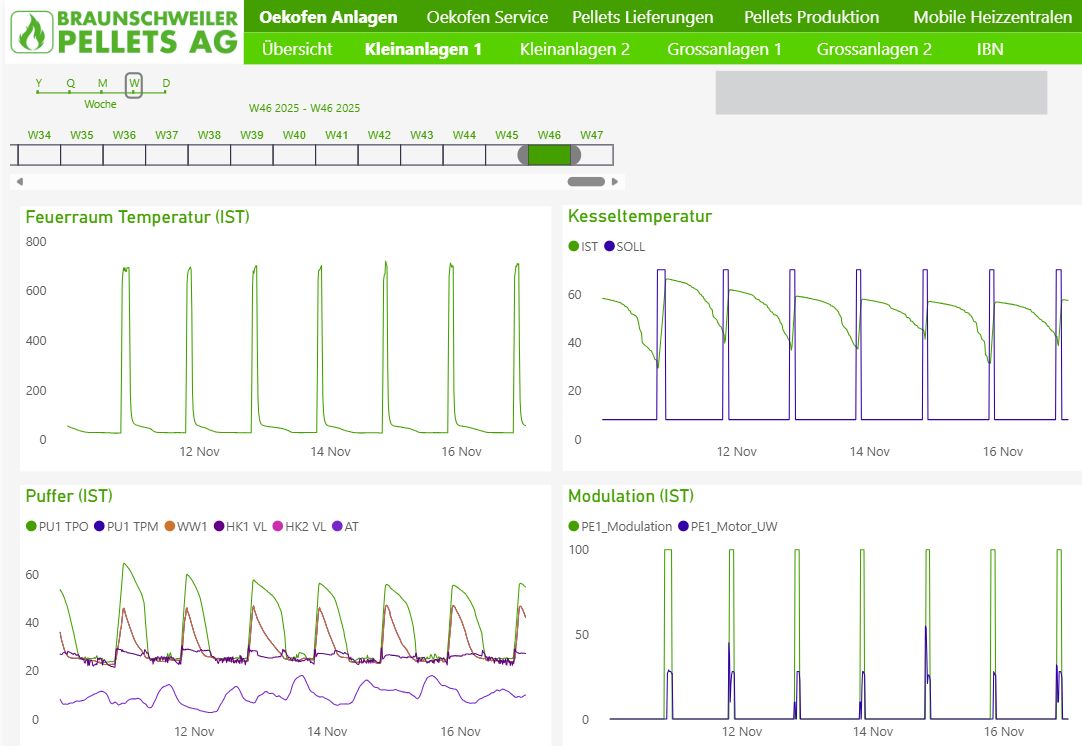
Task: Select the Y (year) granularity option
Action: [38, 90]
